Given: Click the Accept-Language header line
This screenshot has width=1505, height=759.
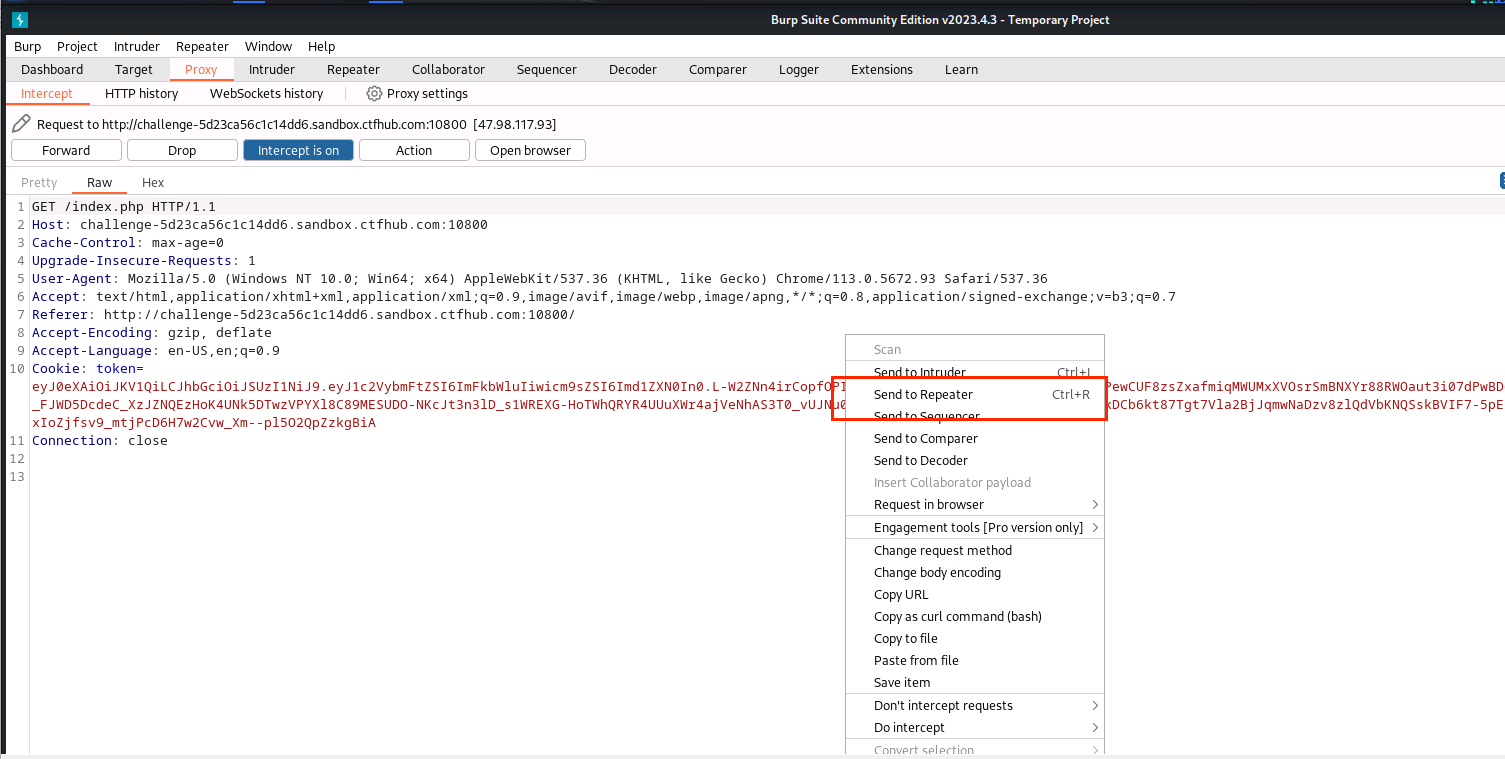Looking at the screenshot, I should [x=156, y=351].
